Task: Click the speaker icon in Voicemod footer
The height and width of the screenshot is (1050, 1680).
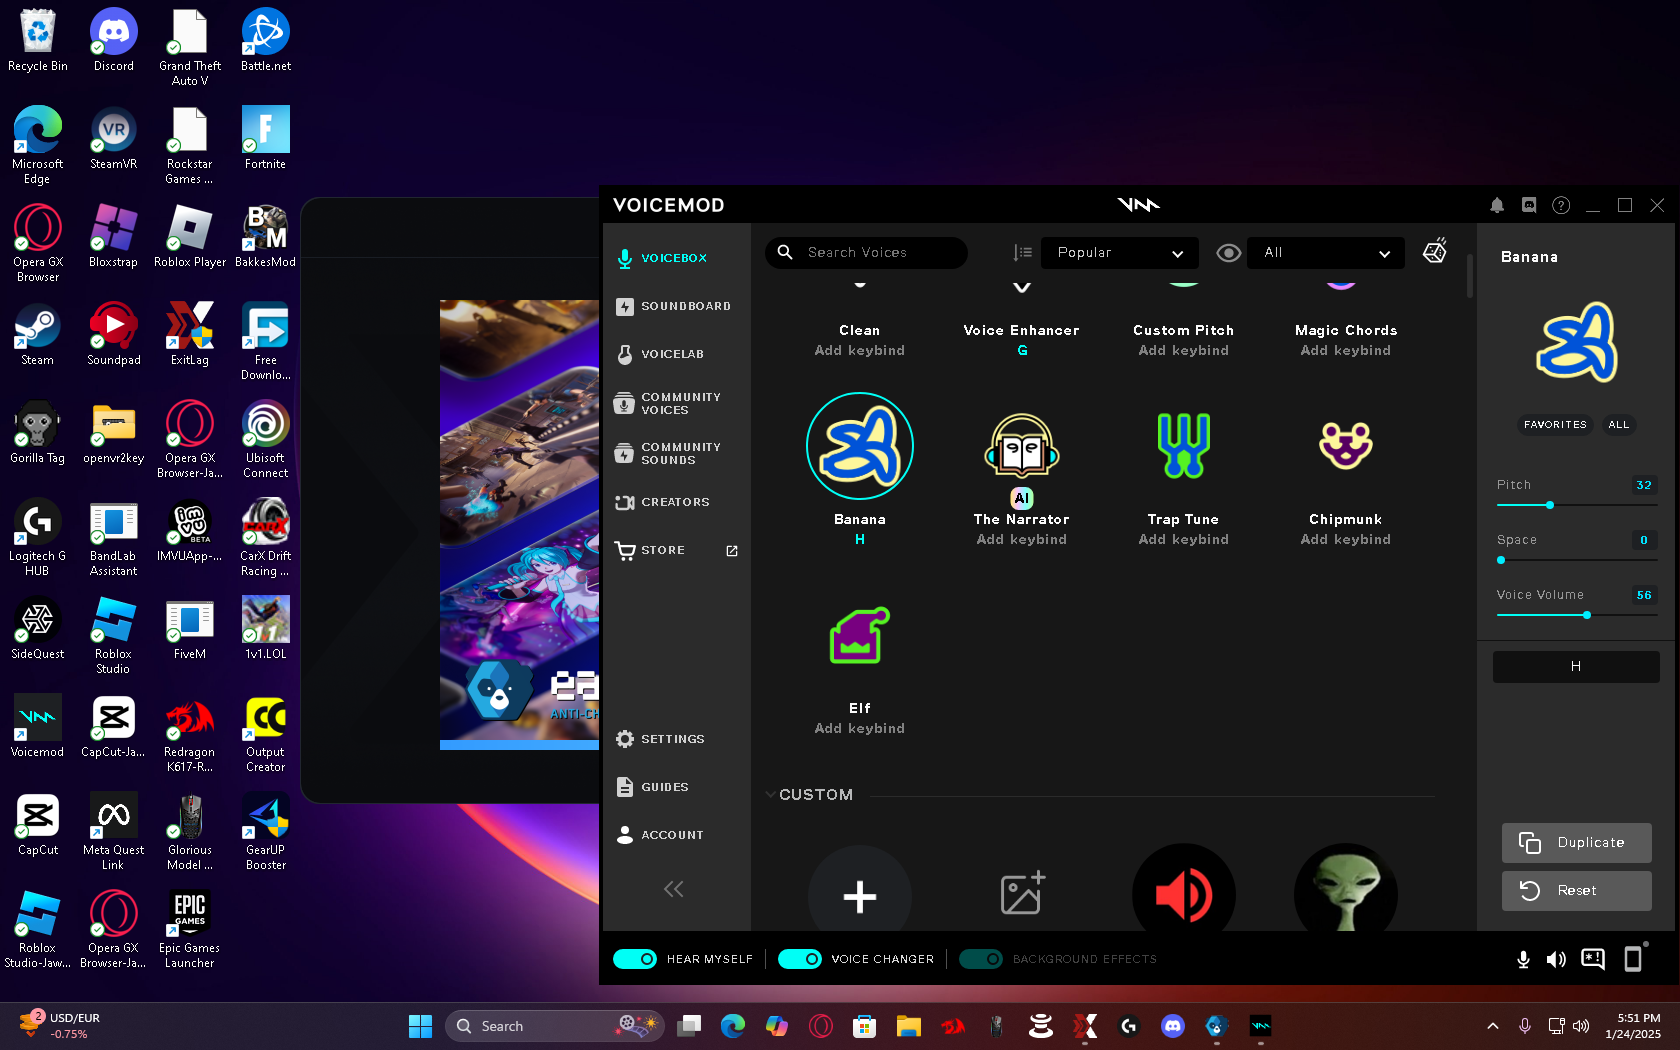Action: (x=1556, y=960)
